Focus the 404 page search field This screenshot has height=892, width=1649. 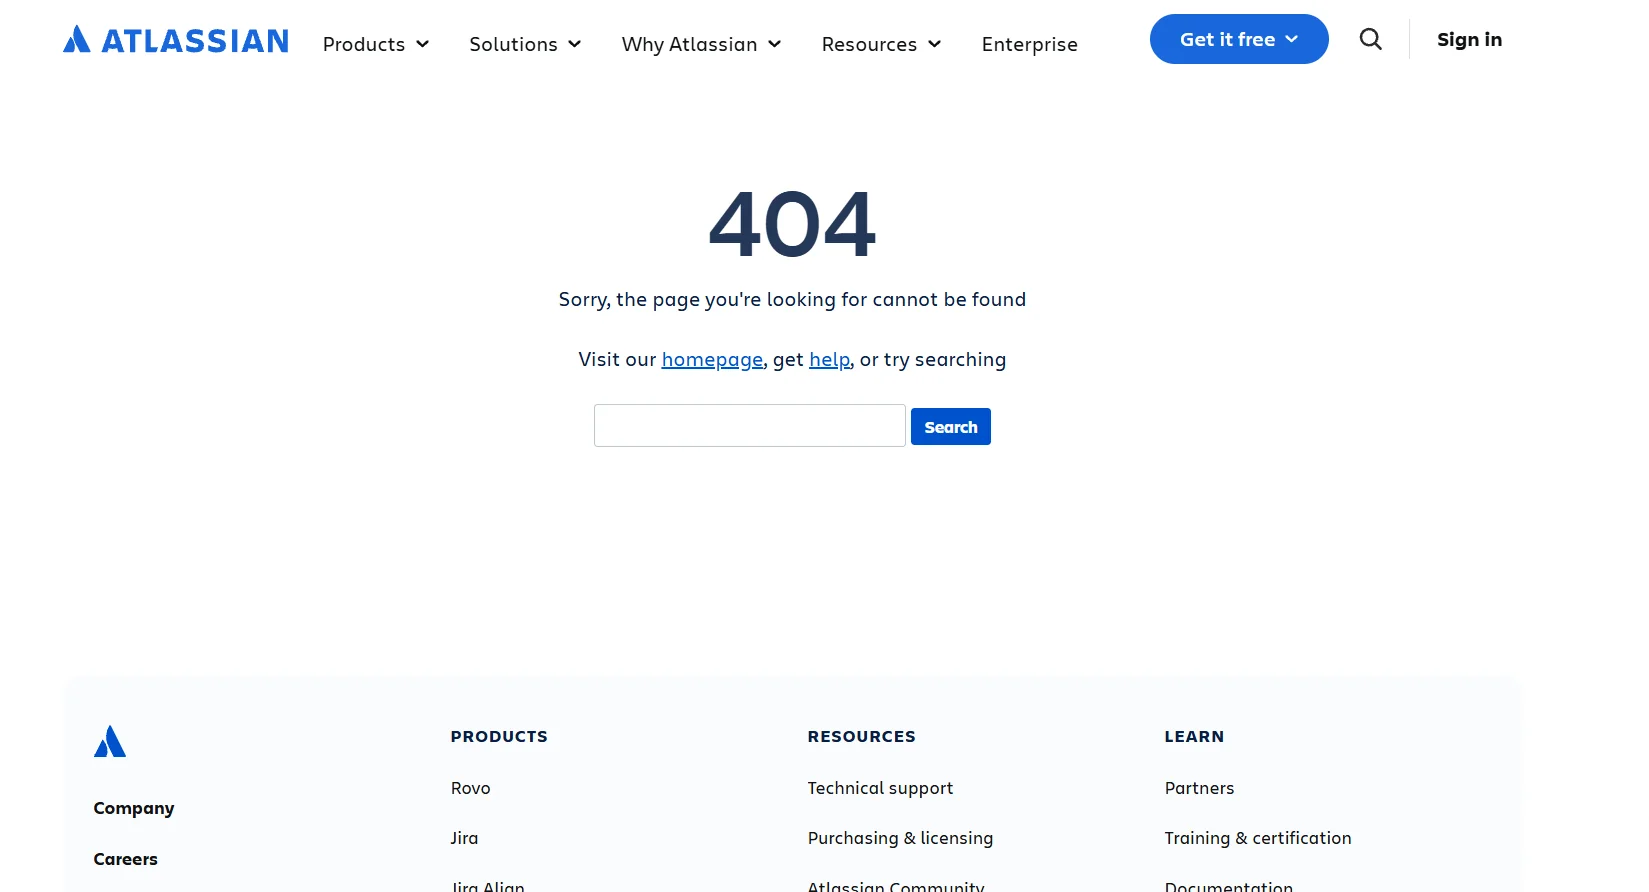[750, 426]
